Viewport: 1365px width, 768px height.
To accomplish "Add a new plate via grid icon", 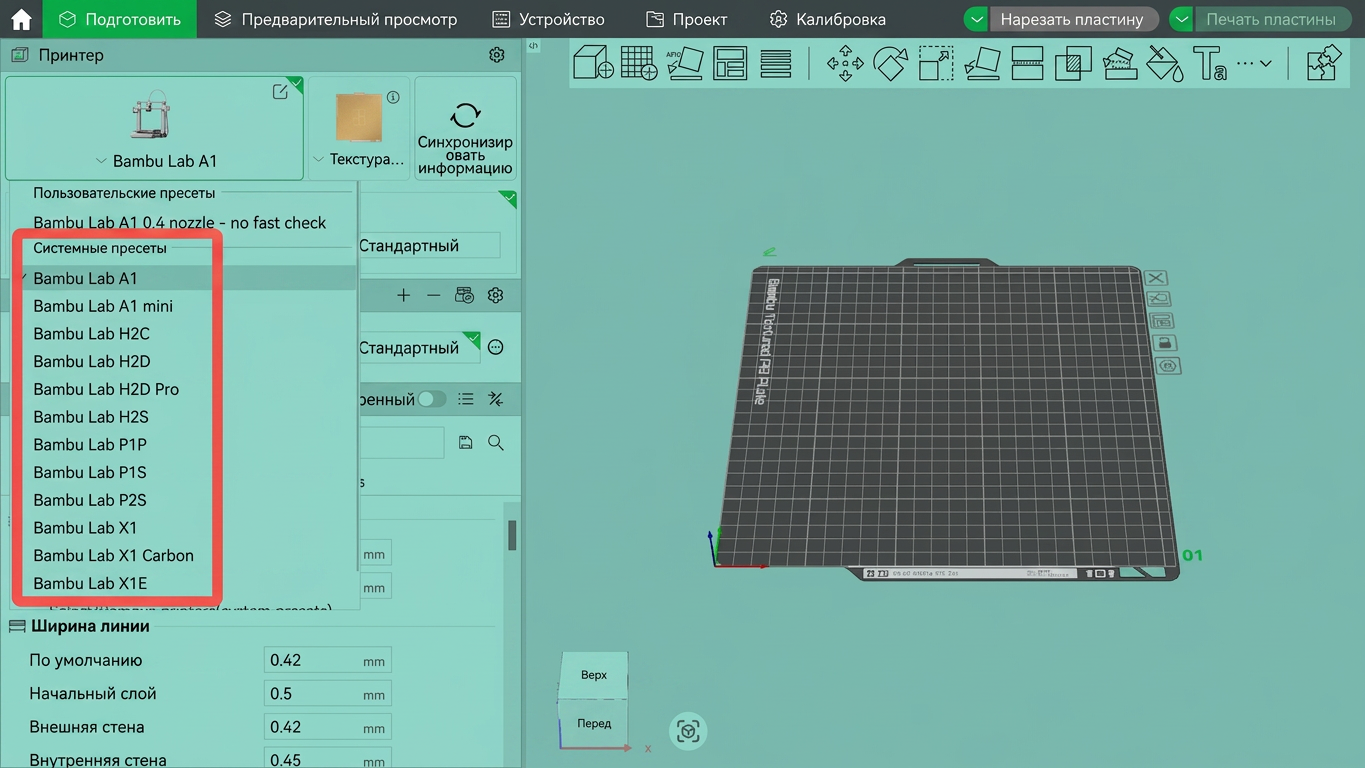I will (639, 63).
